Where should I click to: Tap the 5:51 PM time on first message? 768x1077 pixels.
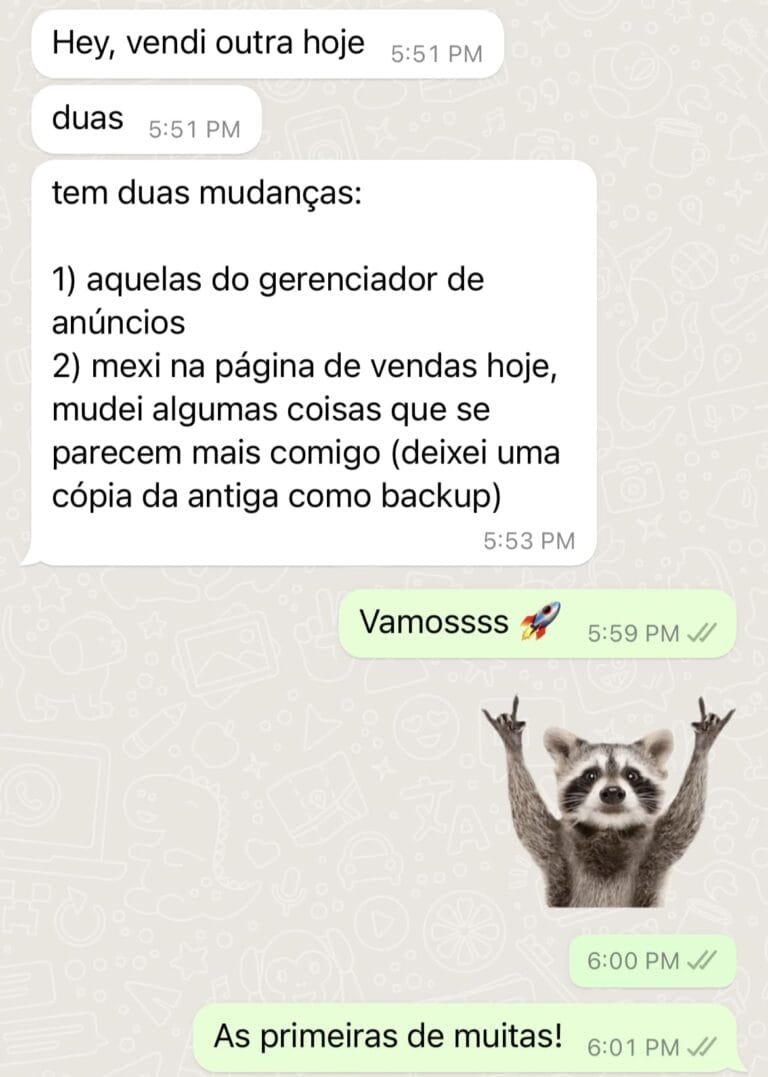pos(437,54)
